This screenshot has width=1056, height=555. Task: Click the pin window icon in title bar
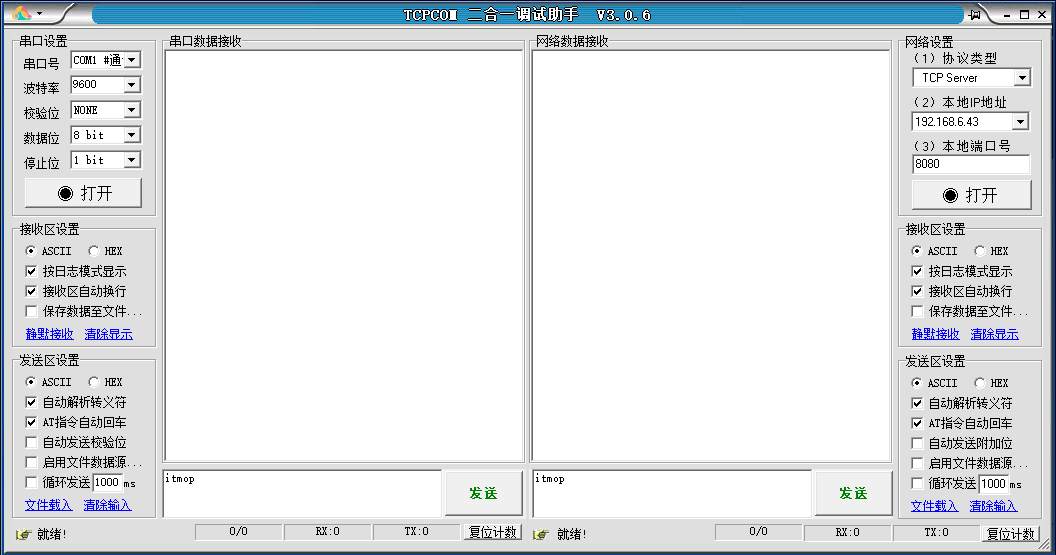tap(975, 14)
